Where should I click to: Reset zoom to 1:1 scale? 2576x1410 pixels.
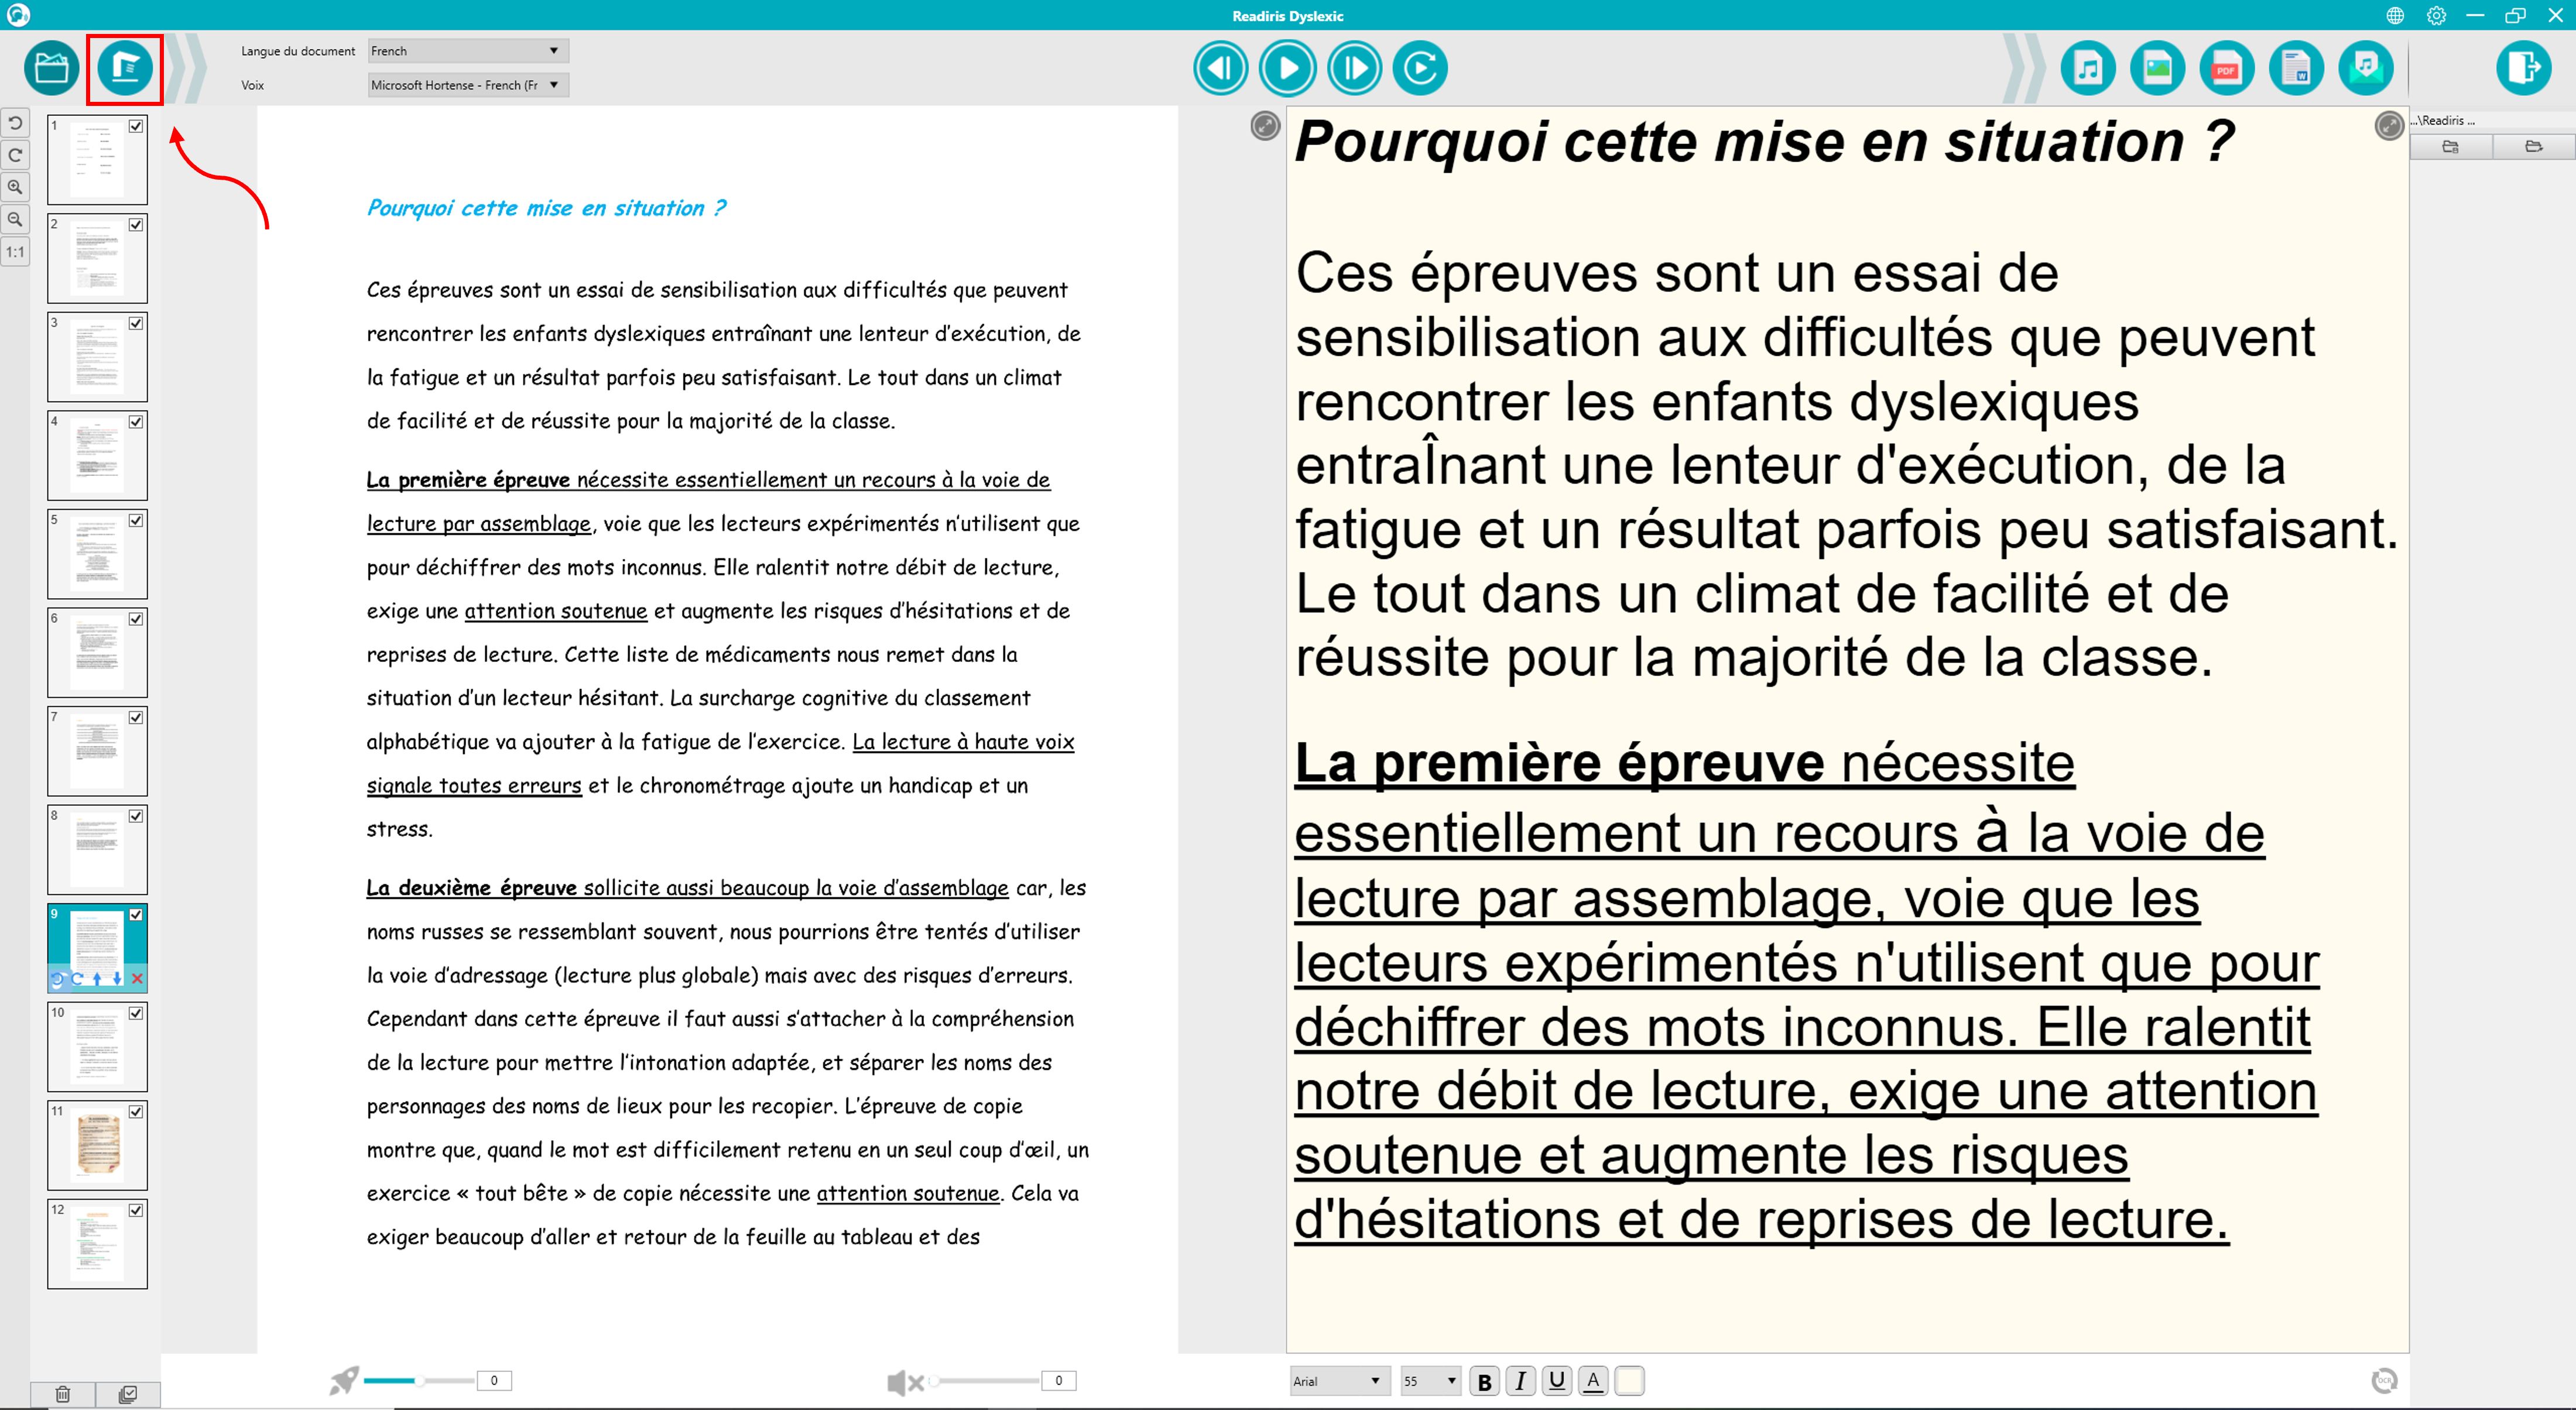(15, 252)
